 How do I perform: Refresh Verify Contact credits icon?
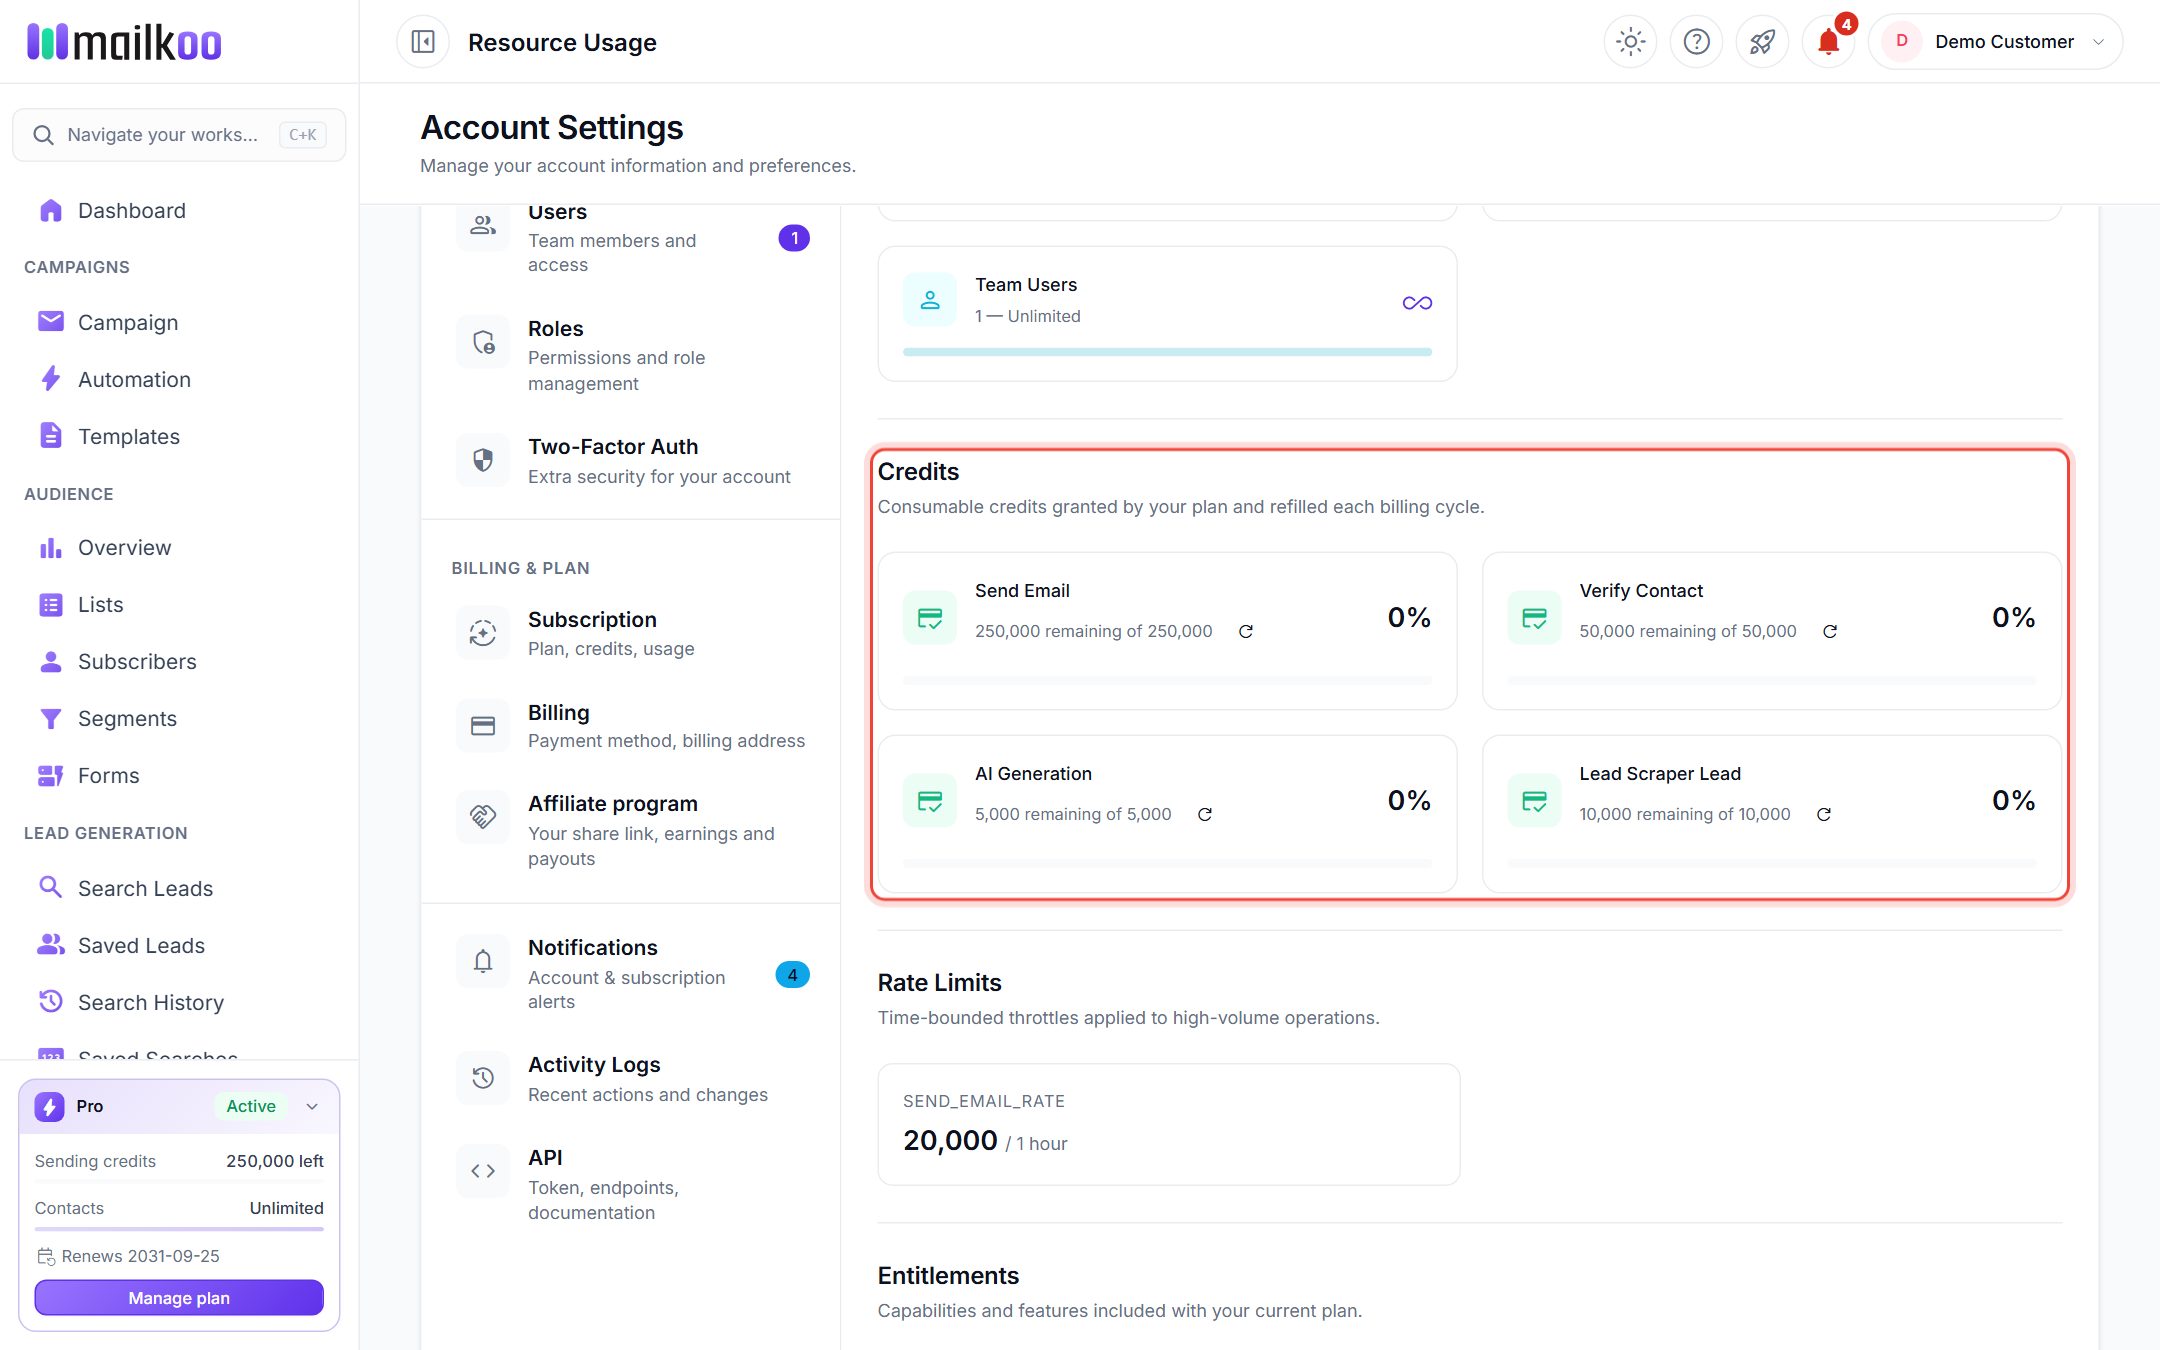click(1830, 631)
